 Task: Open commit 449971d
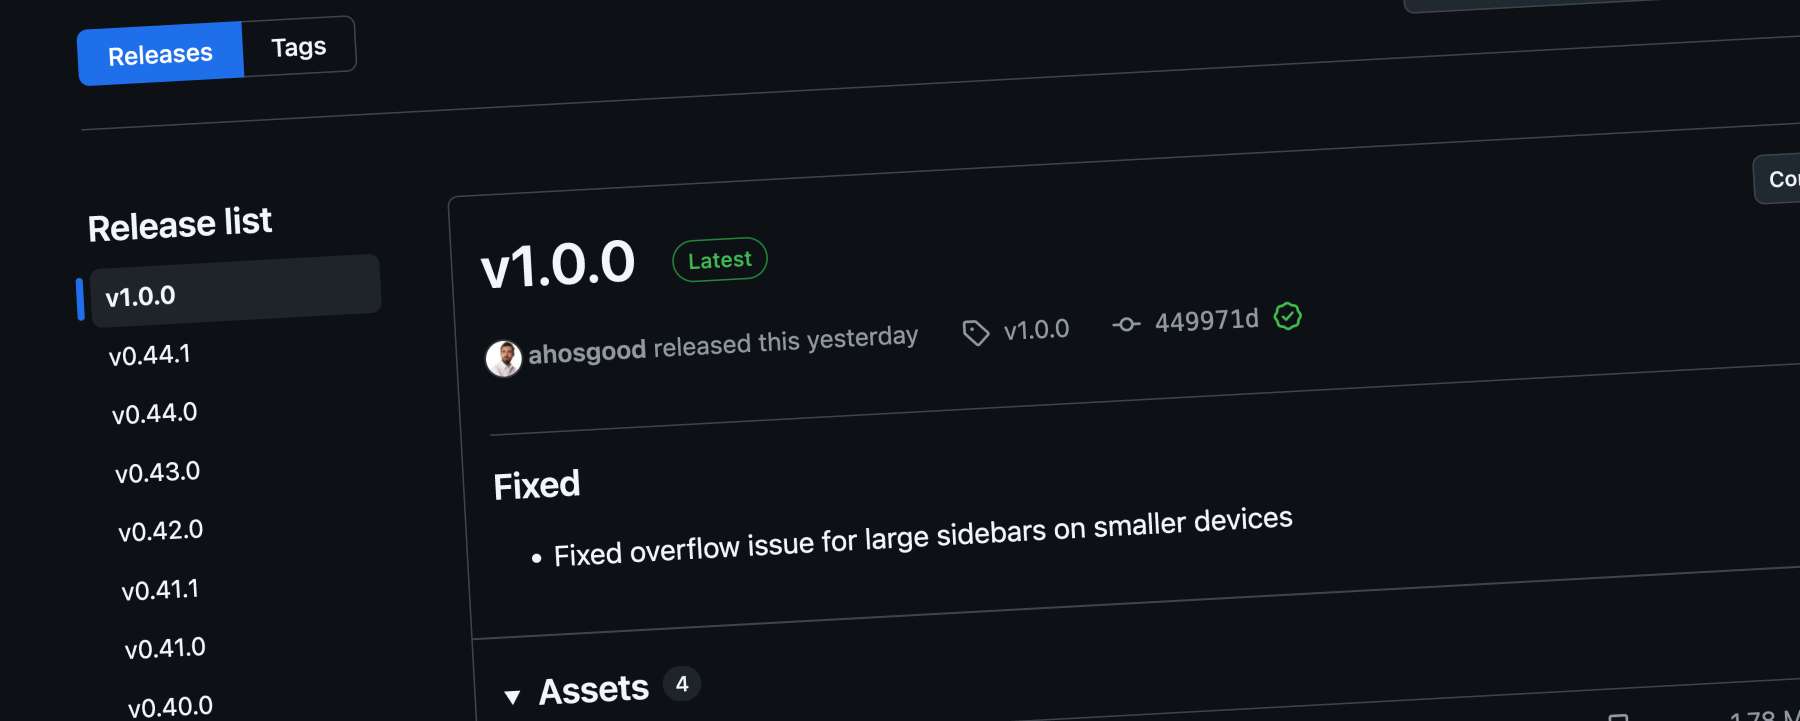[1207, 320]
